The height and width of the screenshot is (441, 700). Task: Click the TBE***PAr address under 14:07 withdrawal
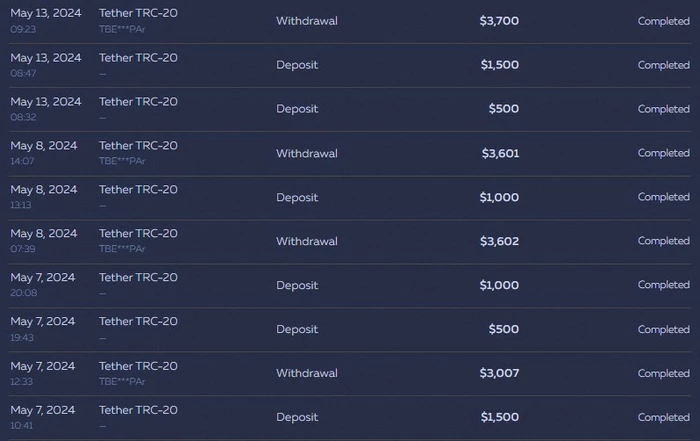point(122,161)
